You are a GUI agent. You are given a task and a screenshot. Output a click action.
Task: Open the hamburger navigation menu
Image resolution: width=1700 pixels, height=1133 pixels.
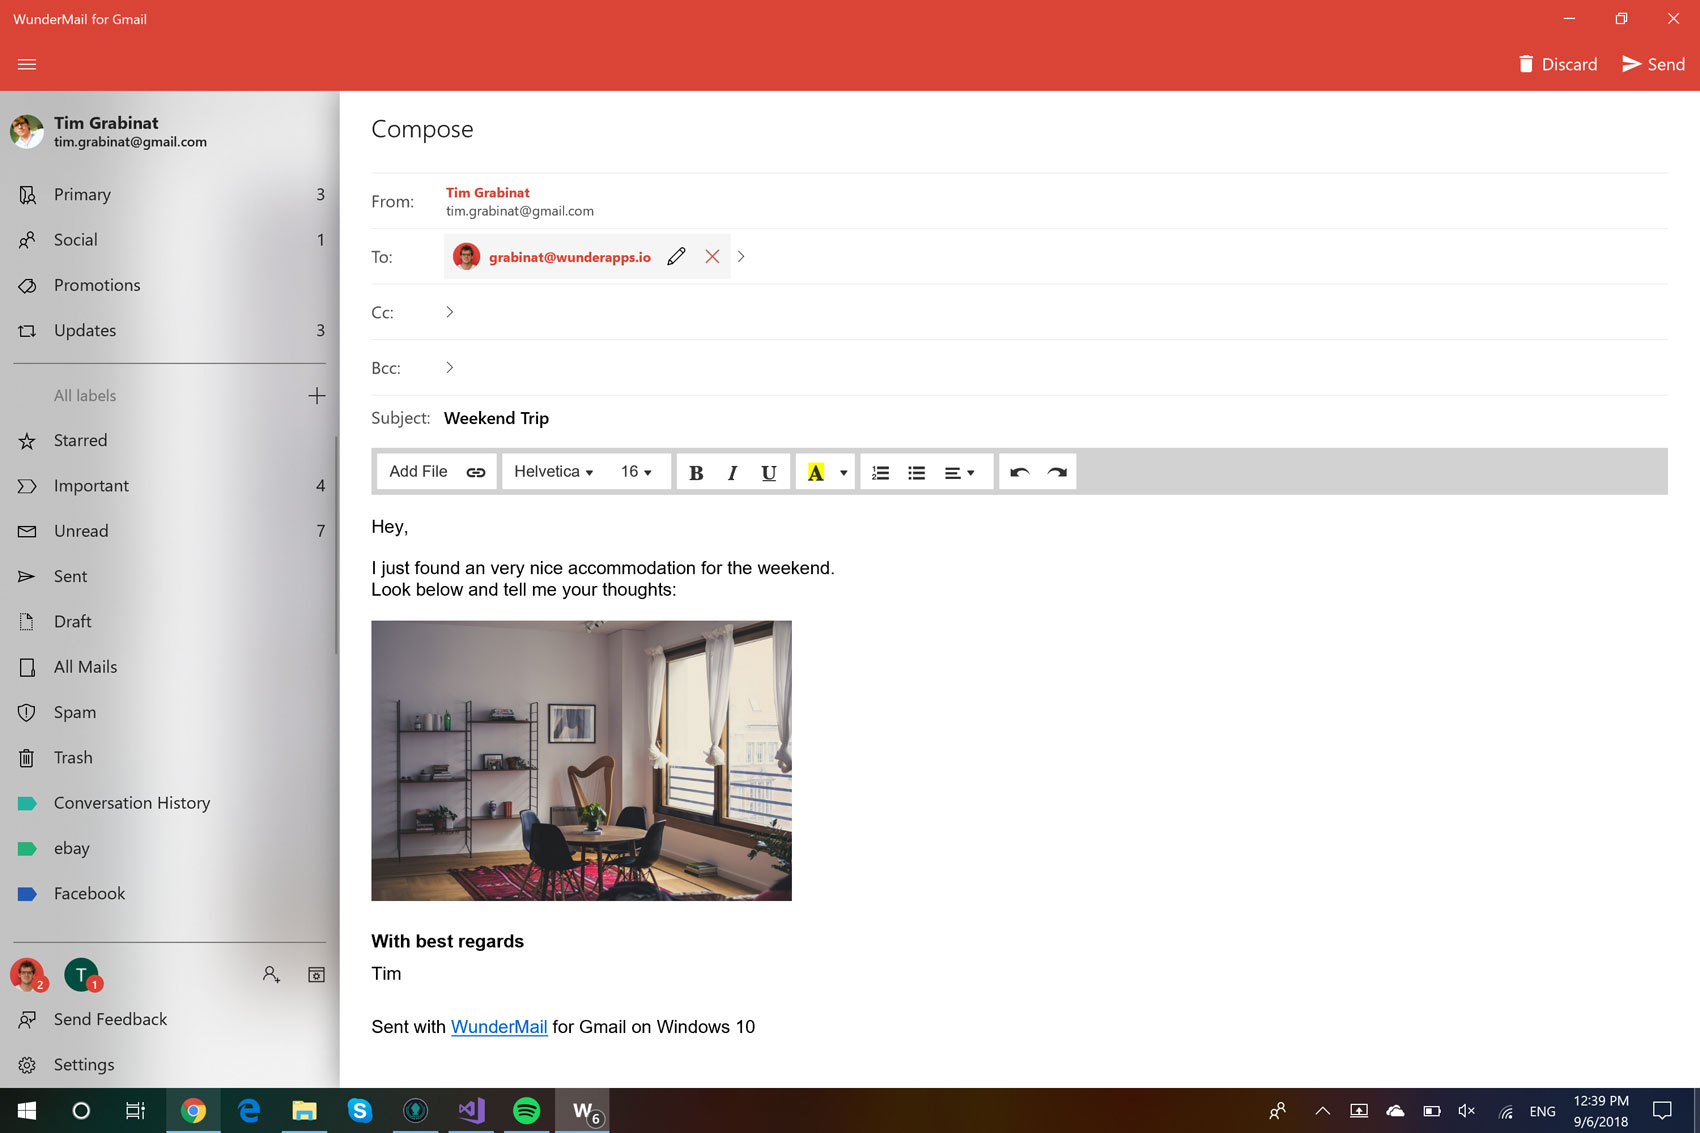(27, 64)
